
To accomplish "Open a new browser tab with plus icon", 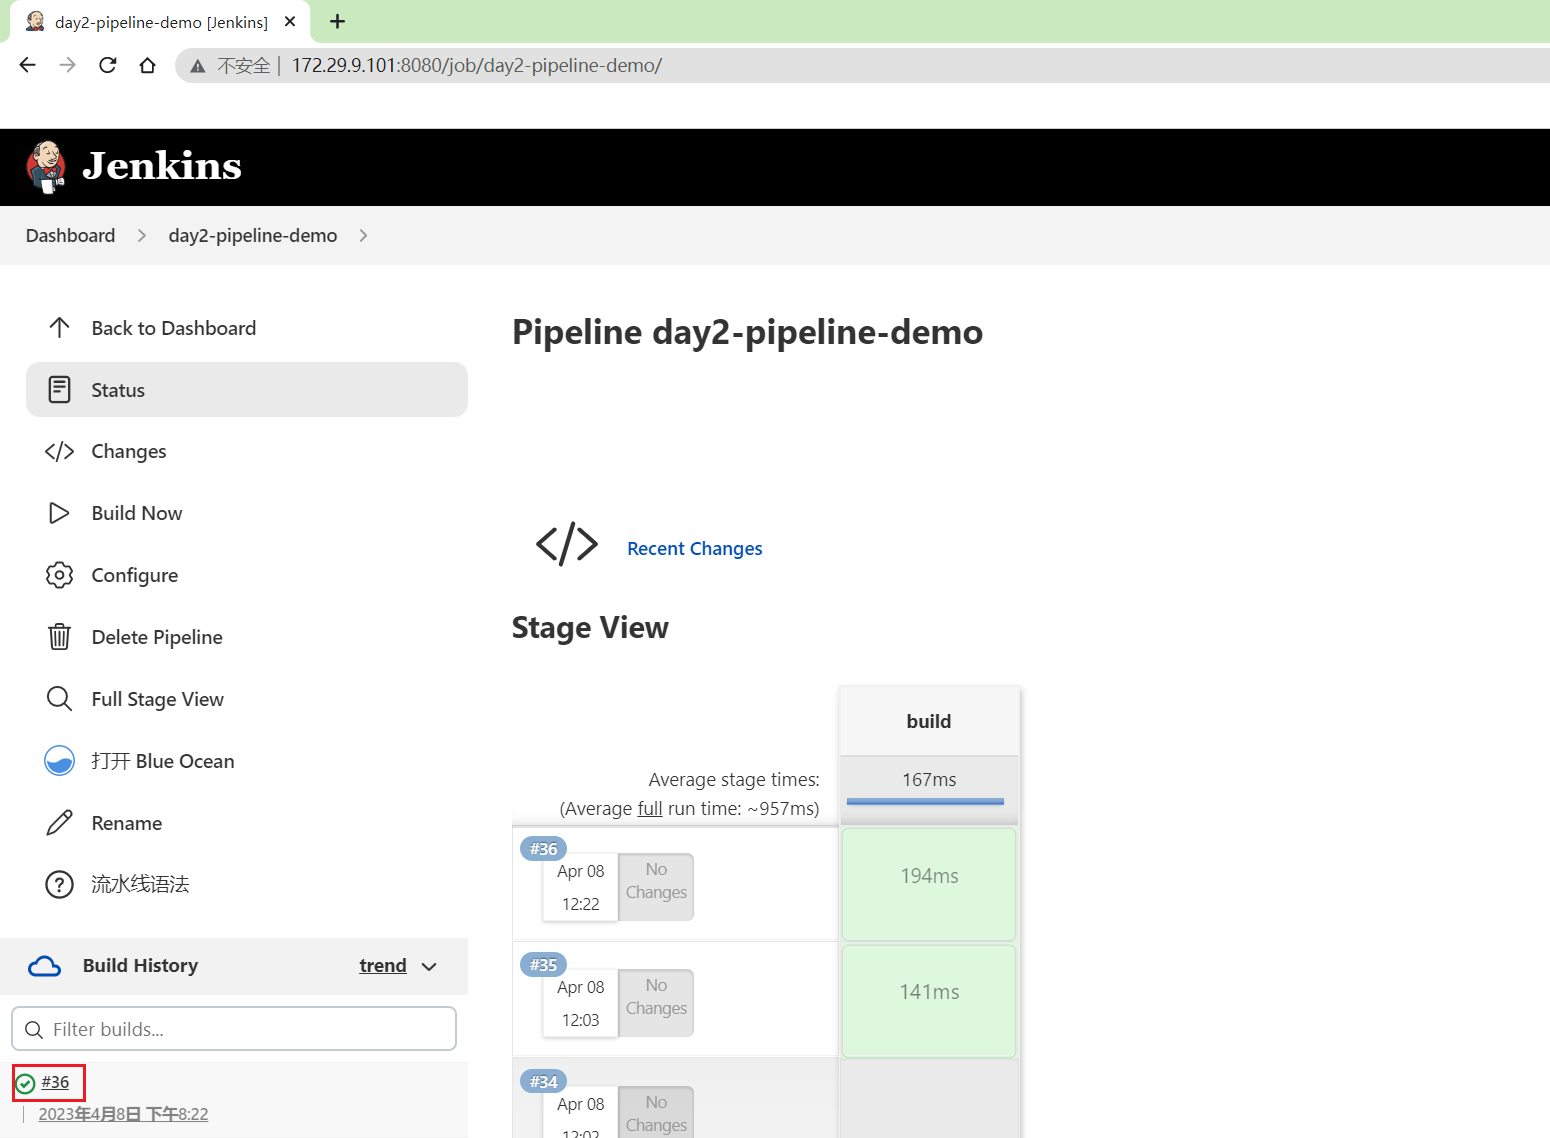I will click(x=337, y=21).
